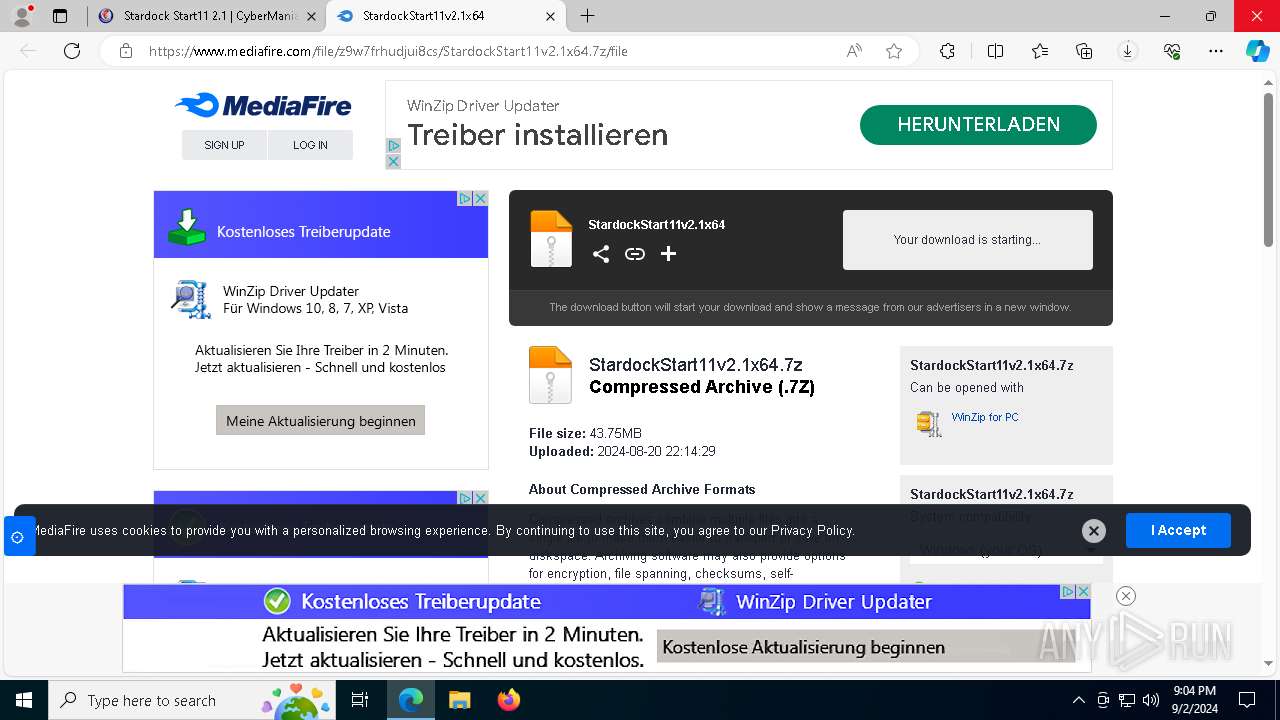
Task: Select the StardockStart11v2.1x64 MediaFire tab
Action: [448, 16]
